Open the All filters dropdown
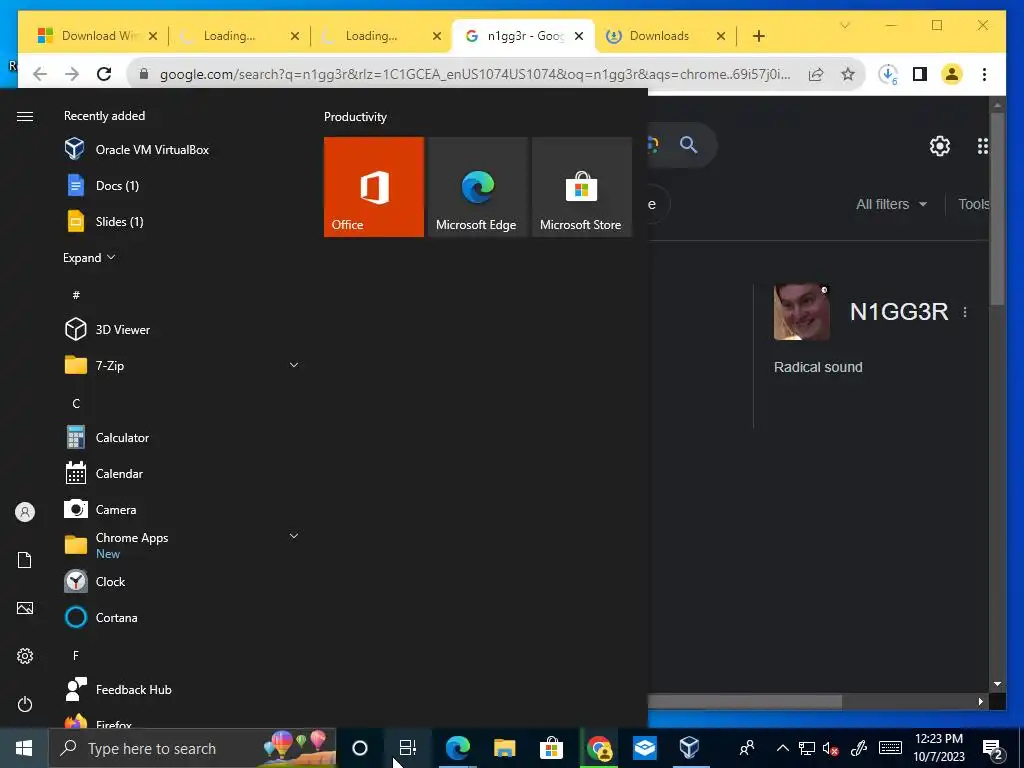Viewport: 1024px width, 768px height. [x=891, y=204]
